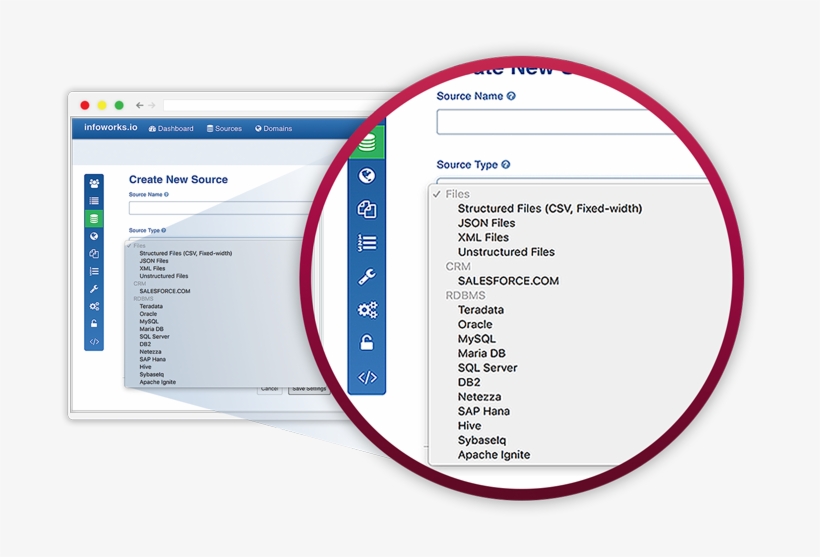
Task: Click the wrench icon in small window sidebar
Action: click(x=94, y=289)
